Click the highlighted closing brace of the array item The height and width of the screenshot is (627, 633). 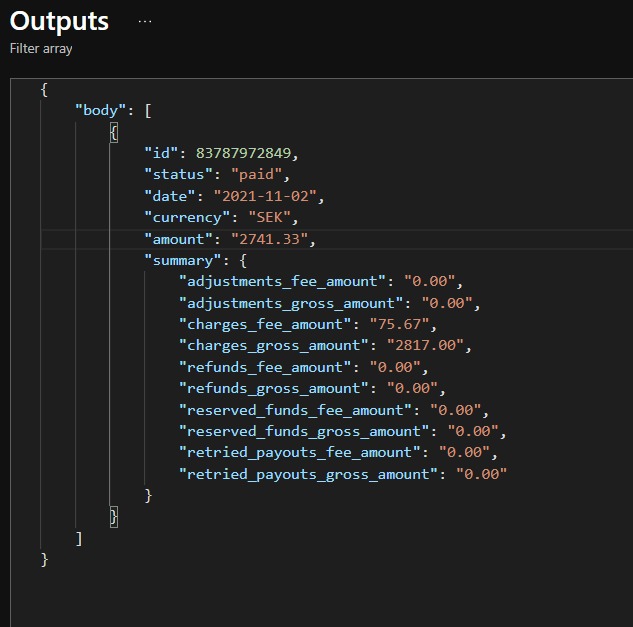(114, 517)
